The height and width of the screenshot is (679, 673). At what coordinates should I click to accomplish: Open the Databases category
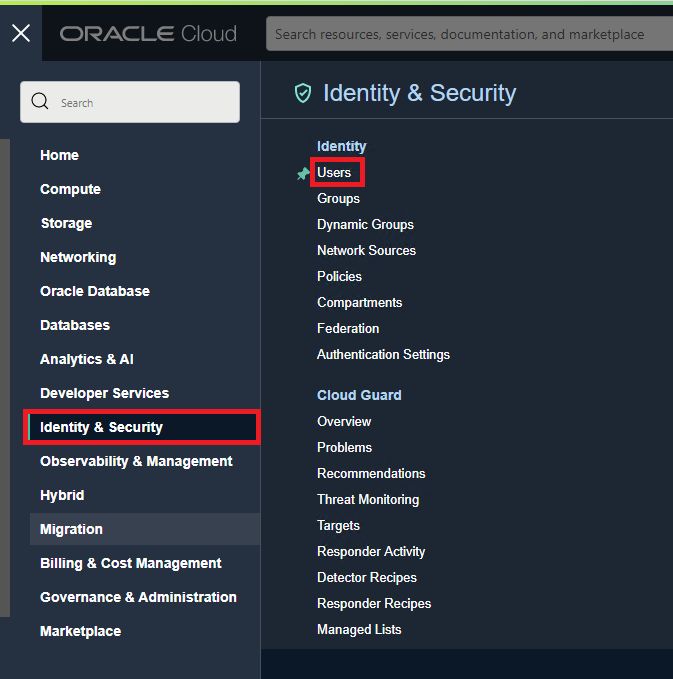pos(75,325)
